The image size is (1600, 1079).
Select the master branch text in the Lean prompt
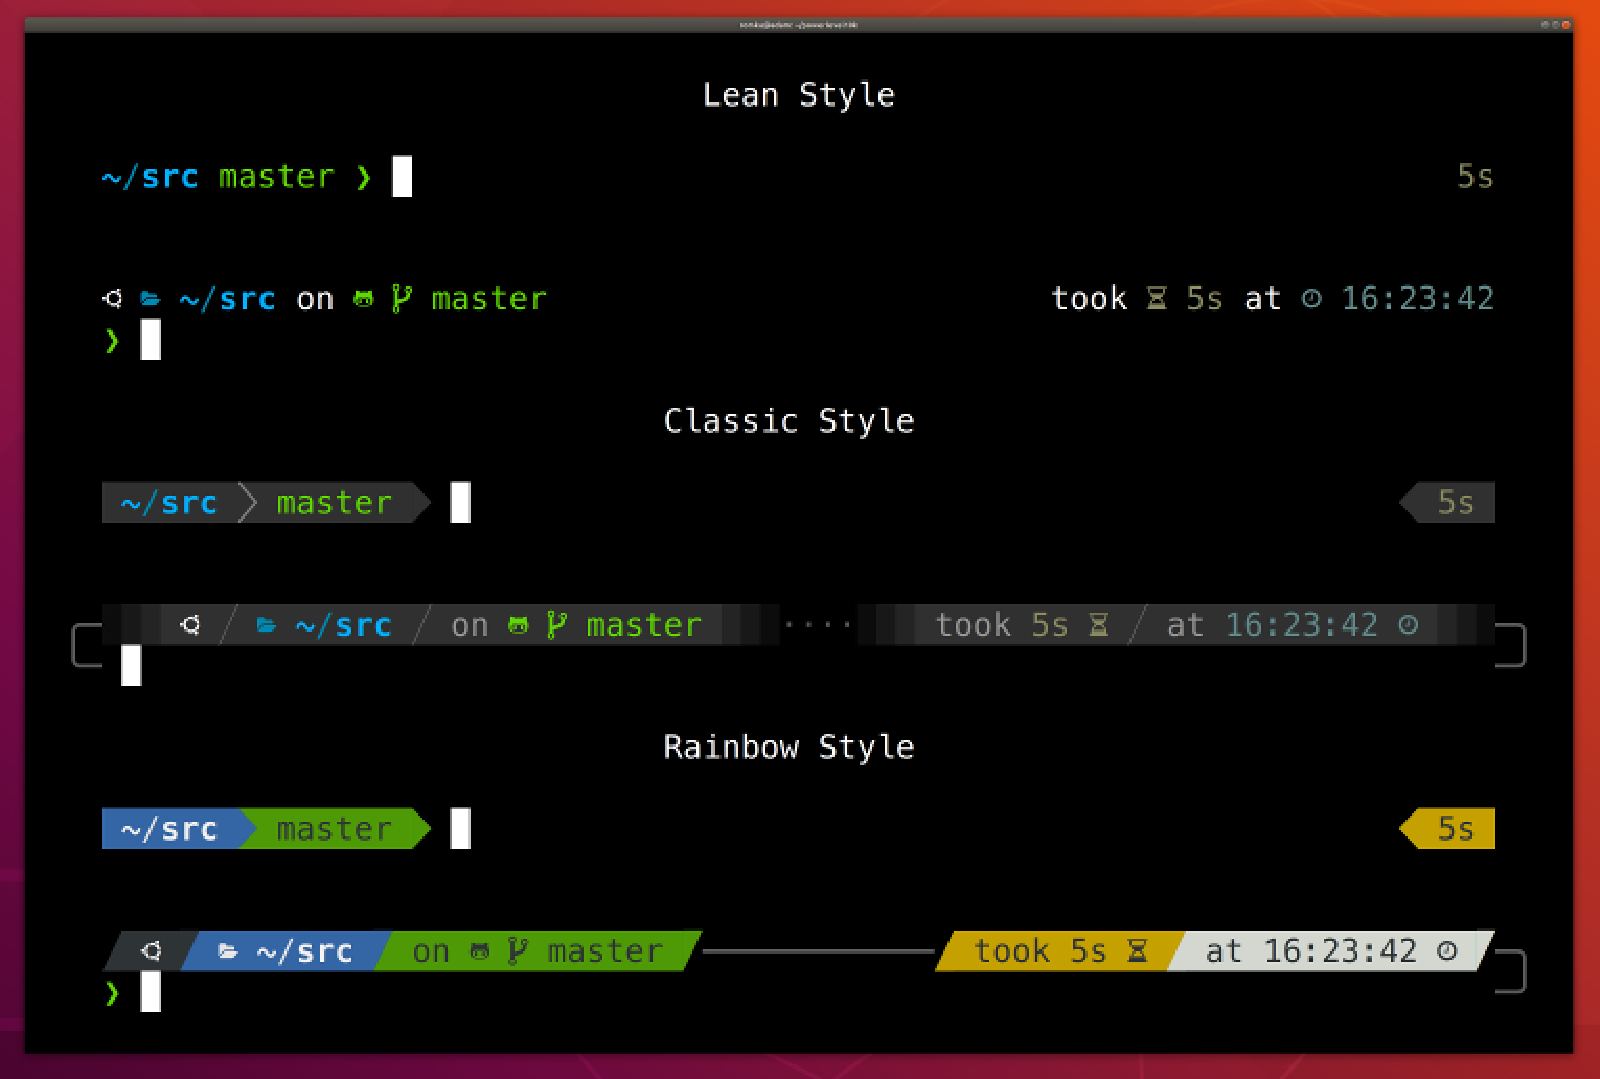pos(277,177)
